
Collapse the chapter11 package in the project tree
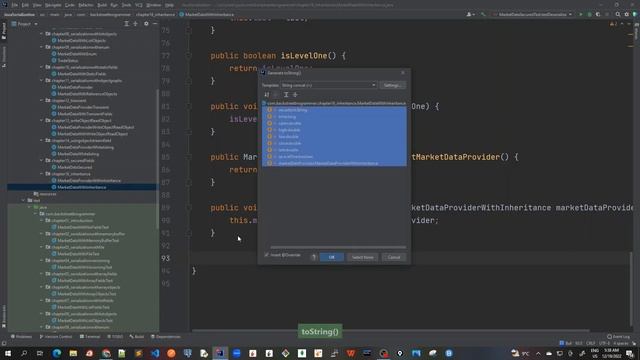point(42,80)
